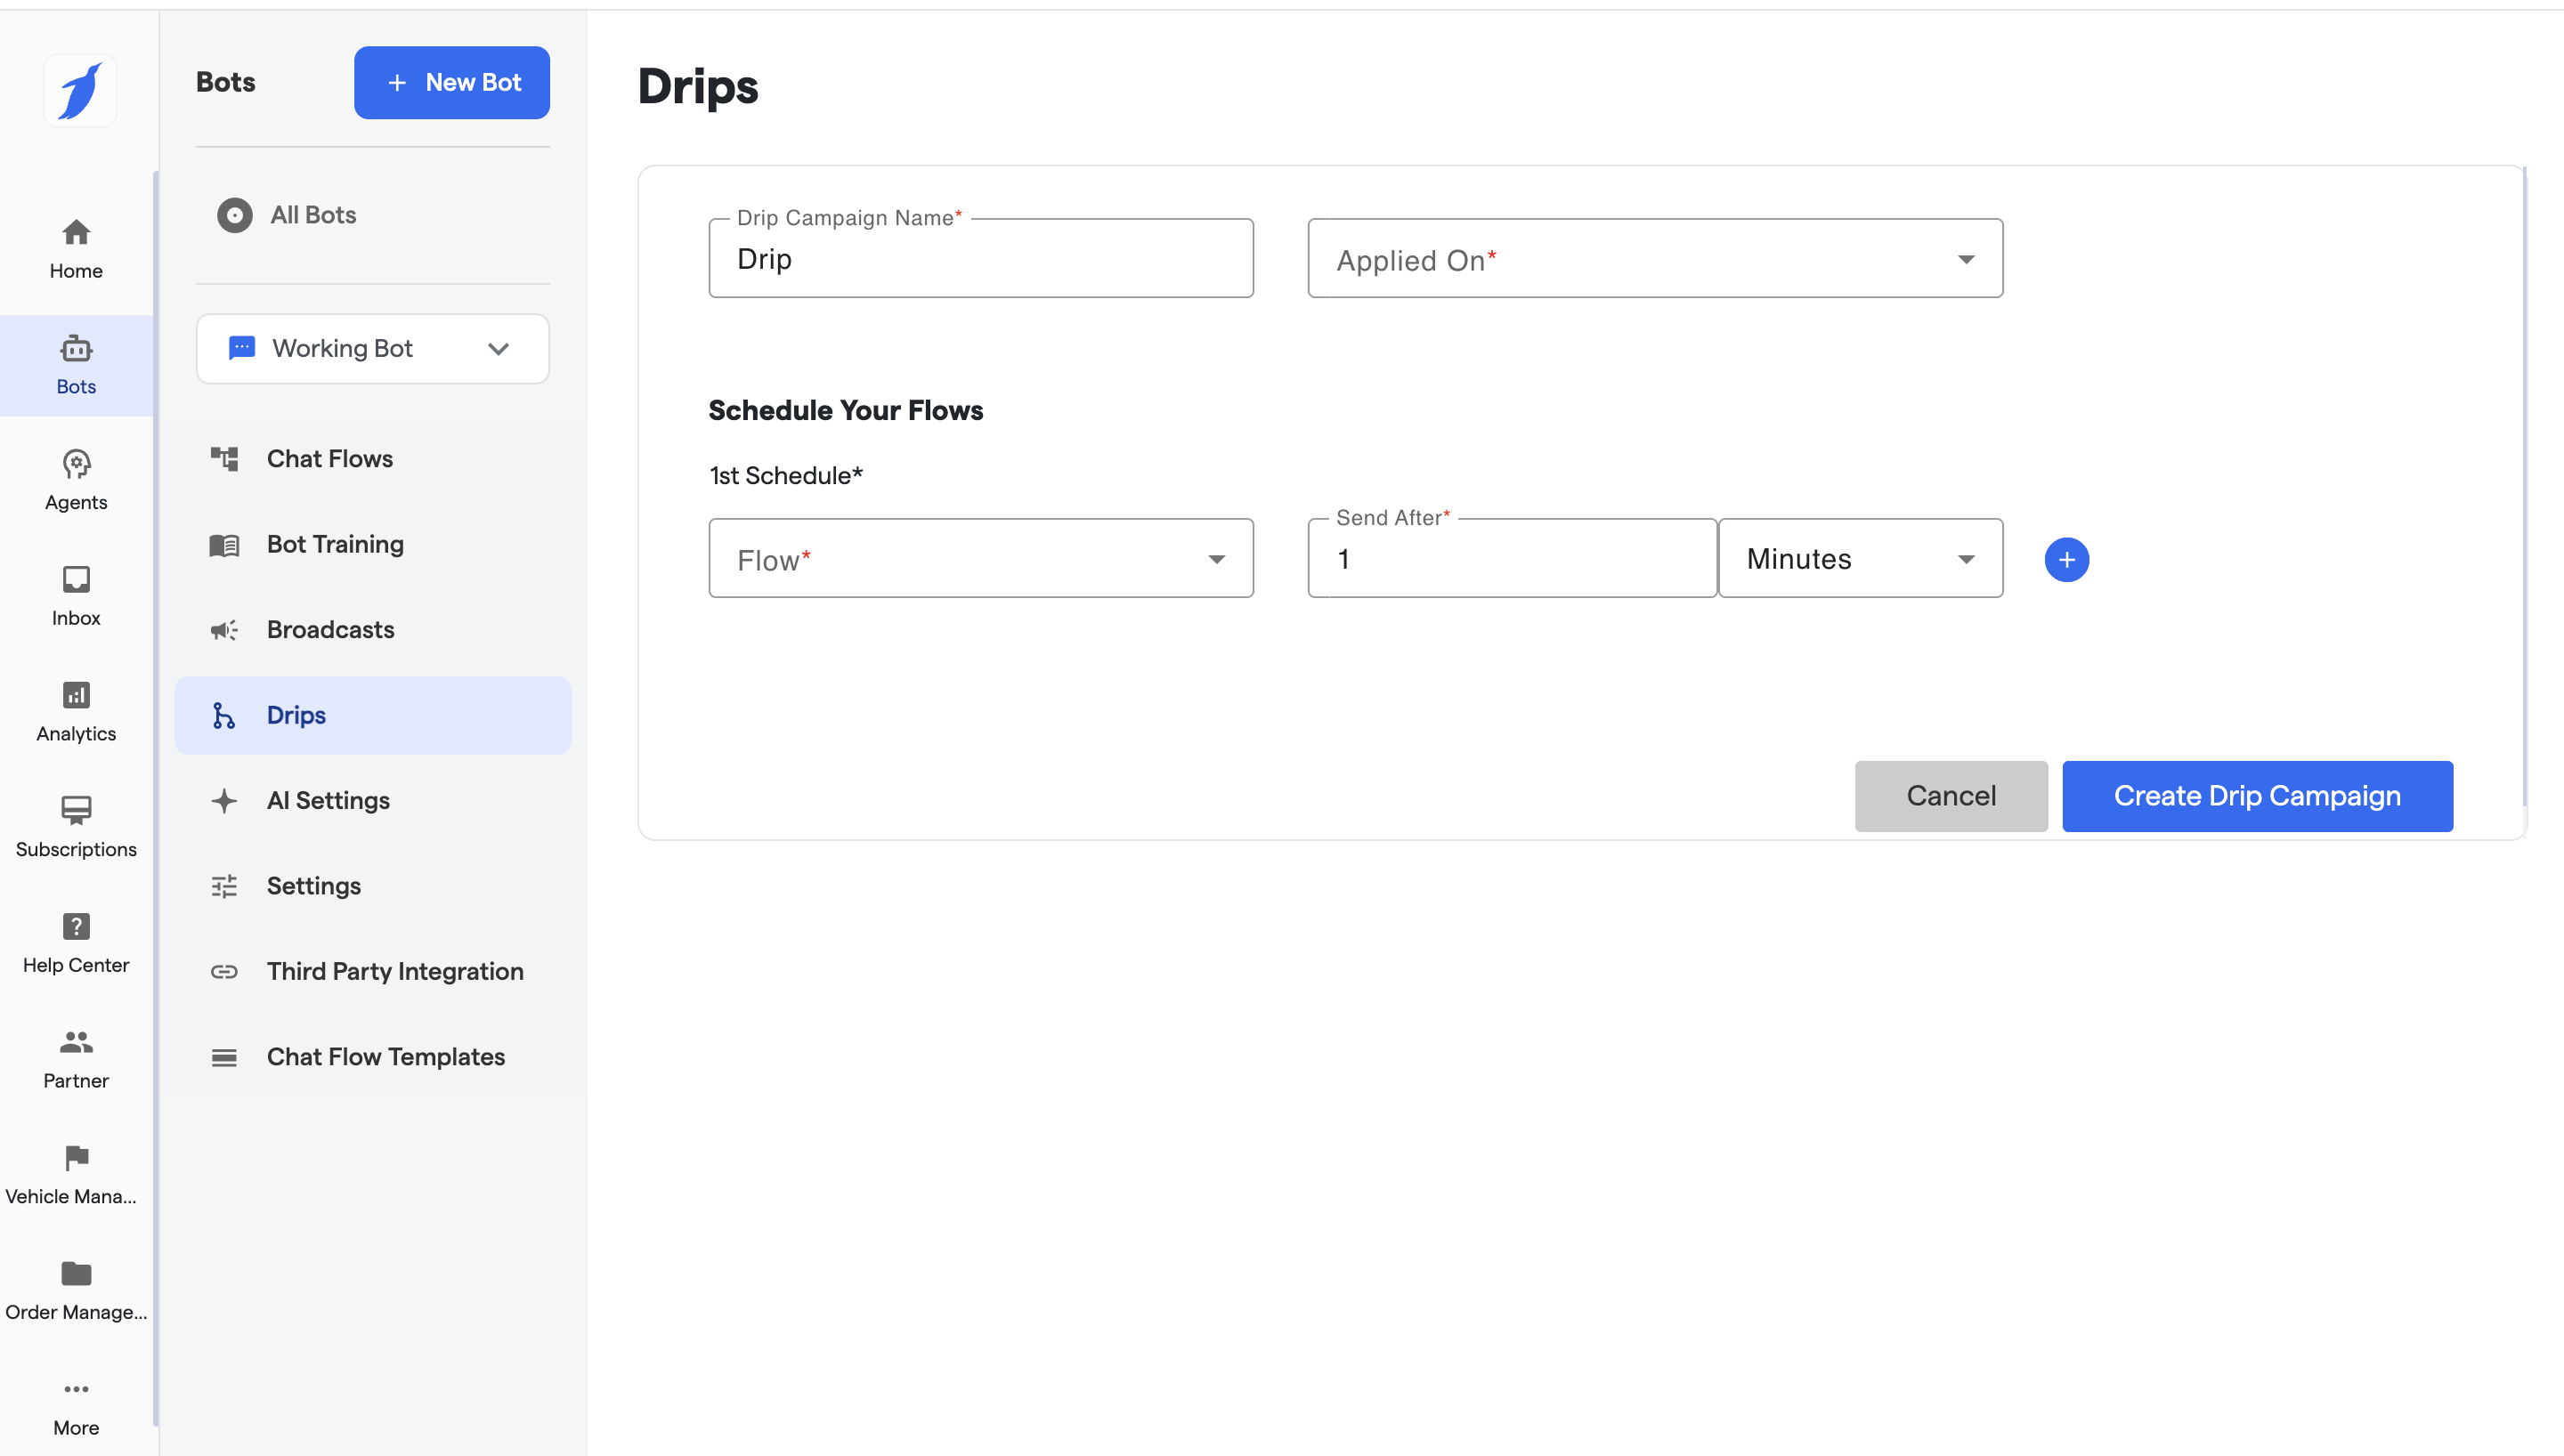The image size is (2564, 1456).
Task: Open the Agents section icon
Action: [x=76, y=465]
